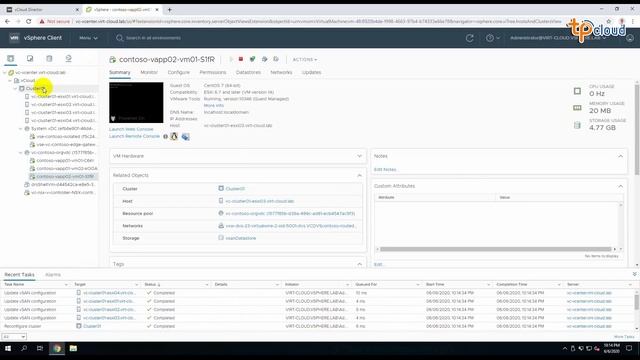640x360 pixels.
Task: Click the Launch Web Console link
Action: pos(131,129)
